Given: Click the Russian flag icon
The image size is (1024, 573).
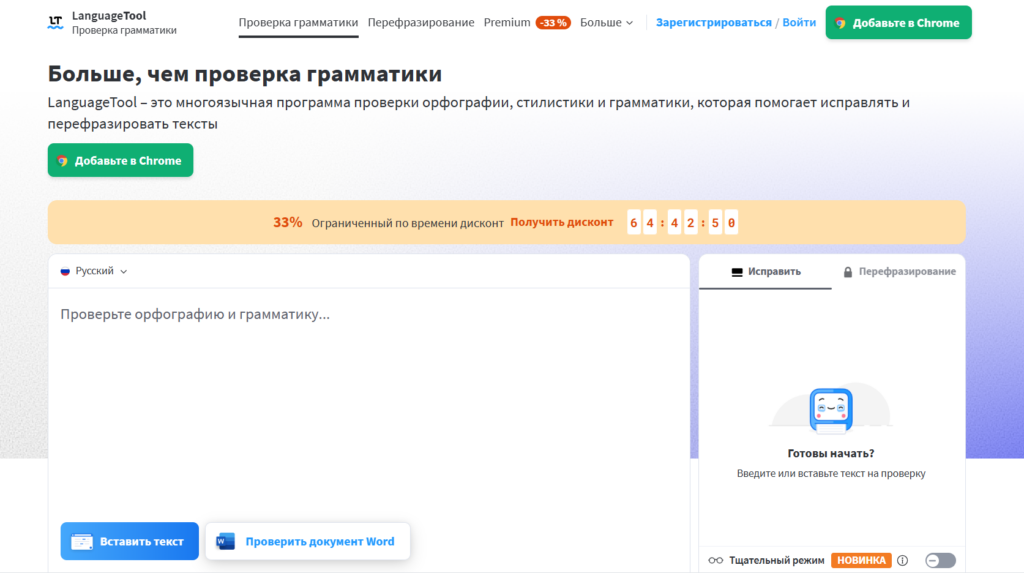Looking at the screenshot, I should [x=65, y=271].
